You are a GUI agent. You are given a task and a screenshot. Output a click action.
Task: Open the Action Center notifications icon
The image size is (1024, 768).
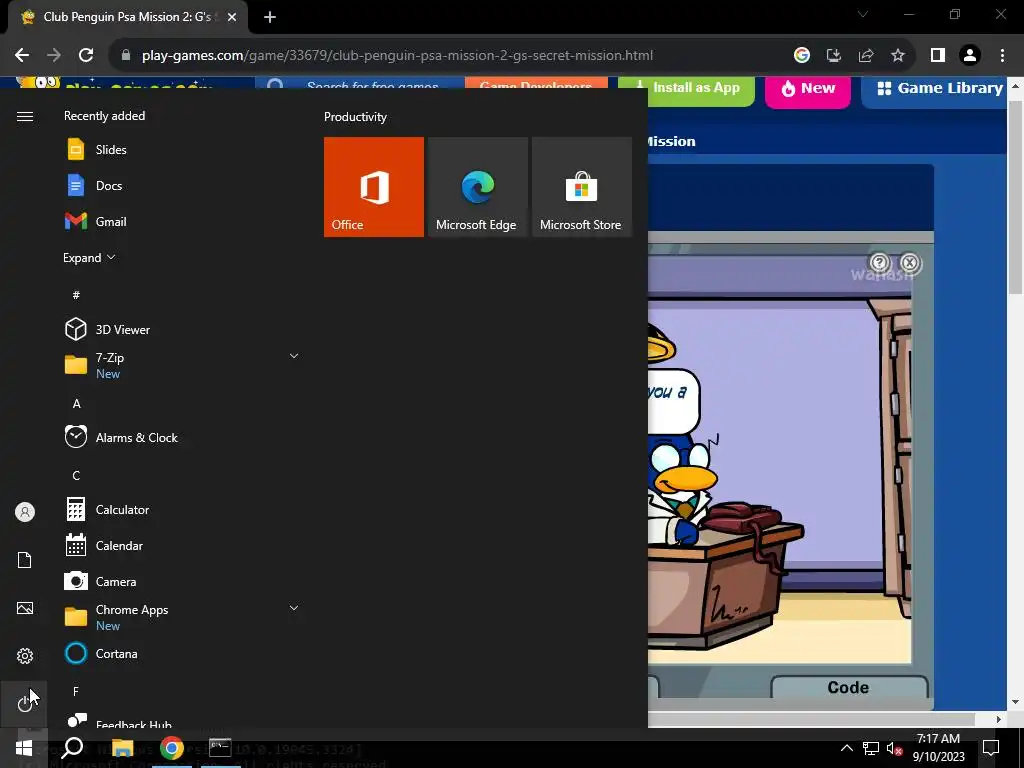(991, 748)
